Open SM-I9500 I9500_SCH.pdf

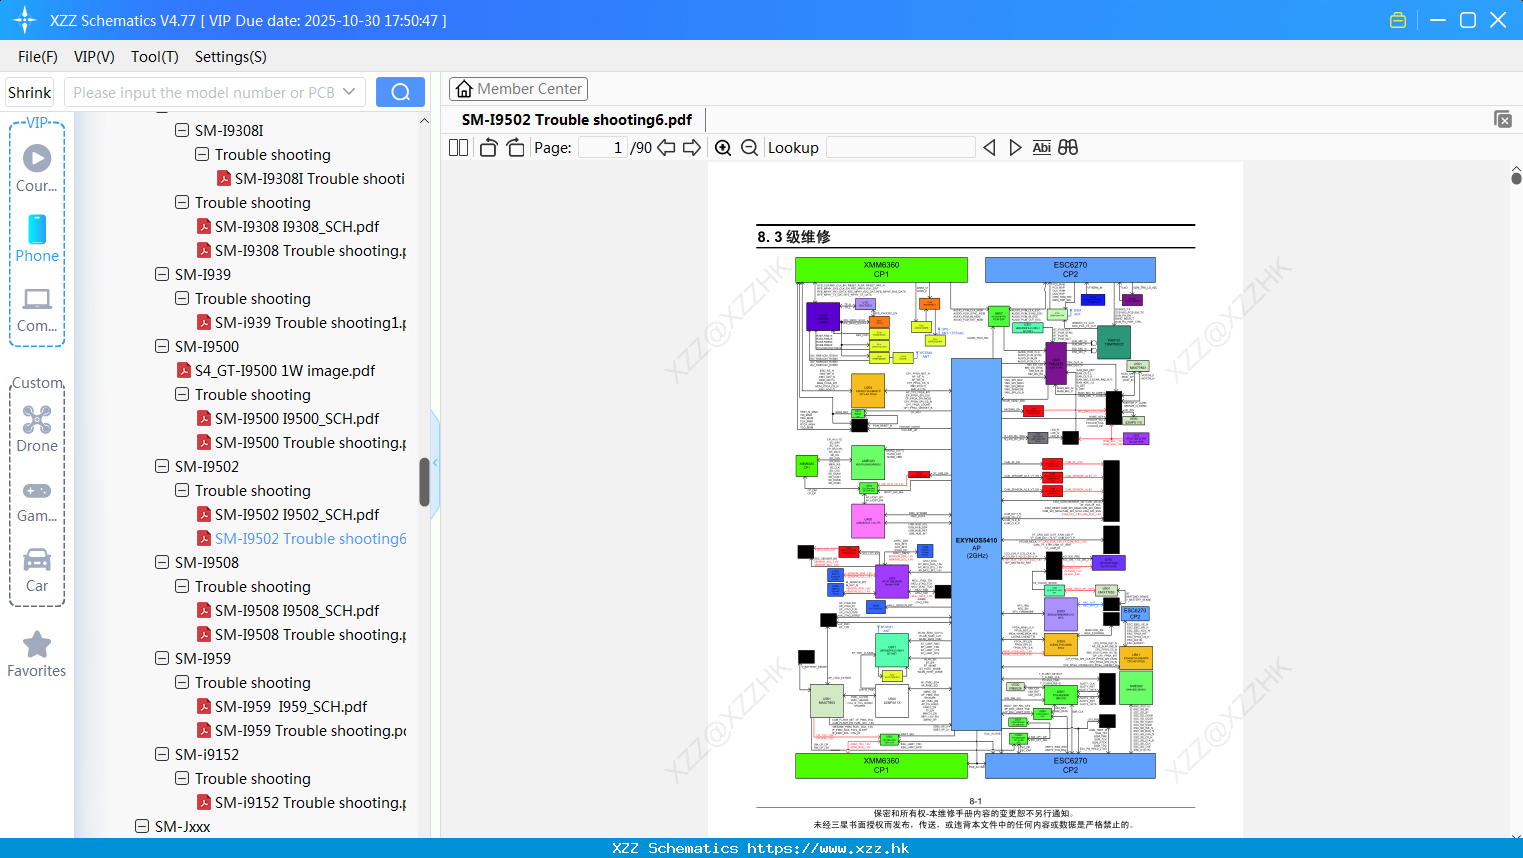coord(288,418)
